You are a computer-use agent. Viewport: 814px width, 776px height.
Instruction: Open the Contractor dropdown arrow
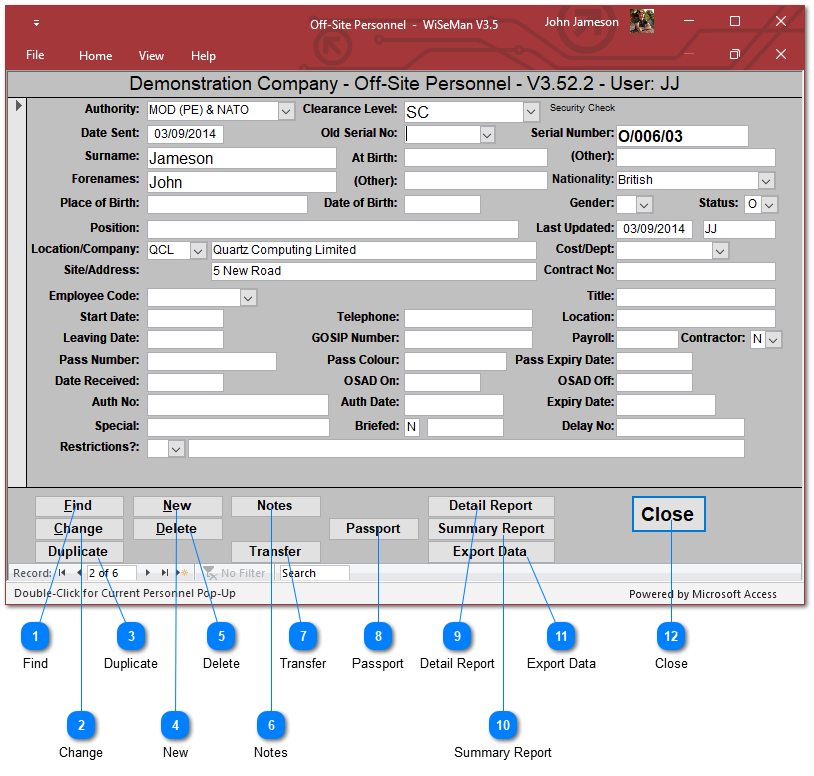(x=773, y=340)
